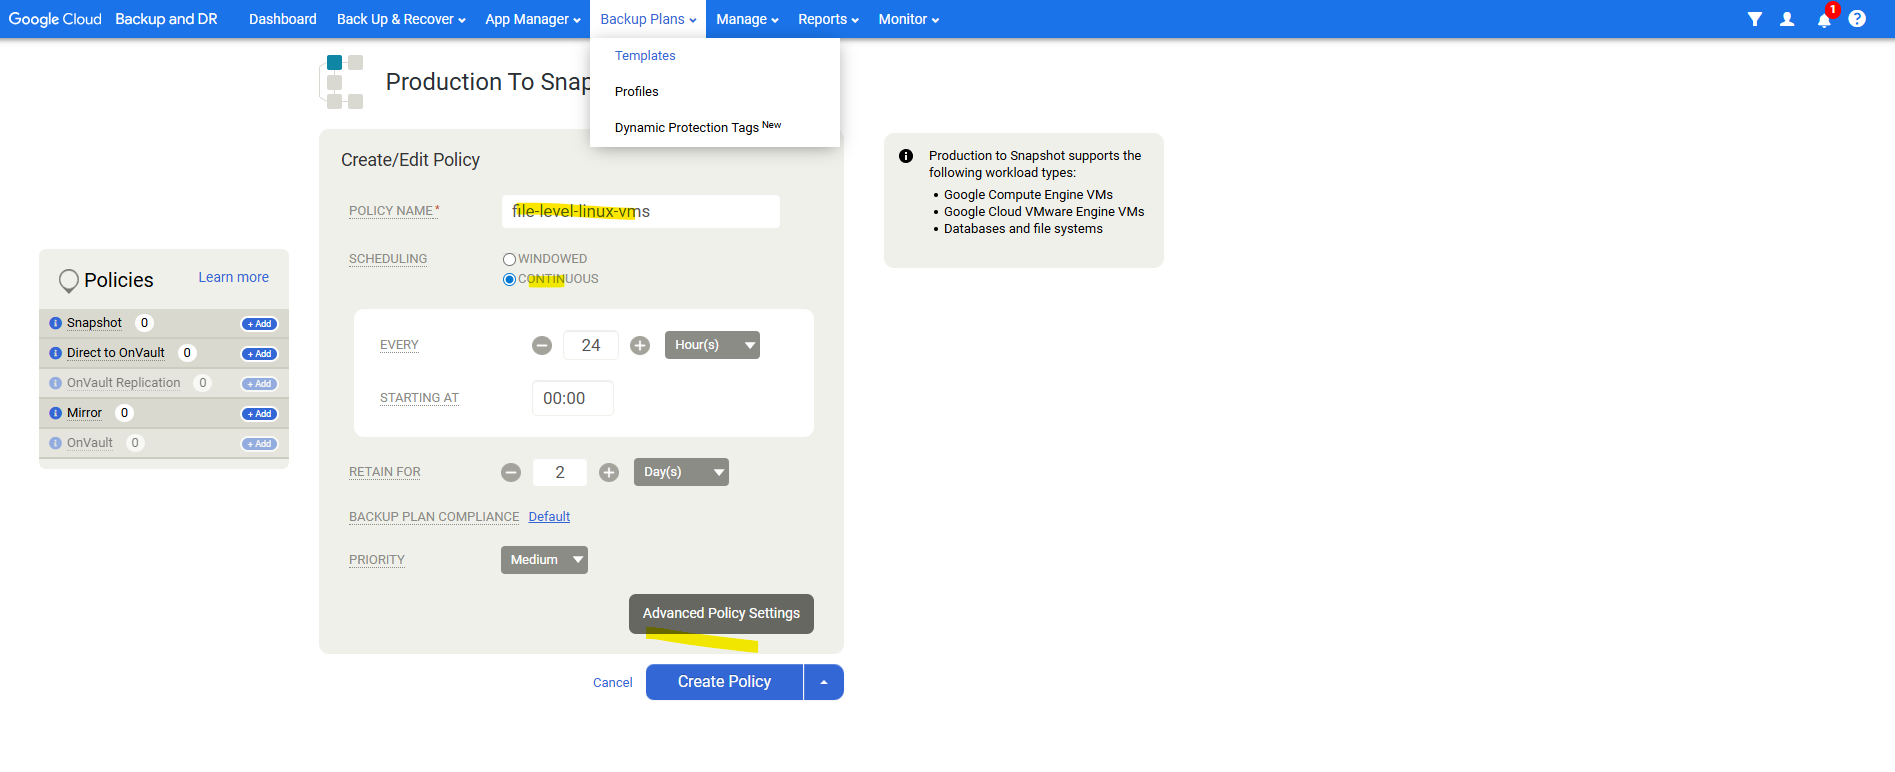Click the Create Policy button
This screenshot has width=1895, height=772.
point(725,682)
